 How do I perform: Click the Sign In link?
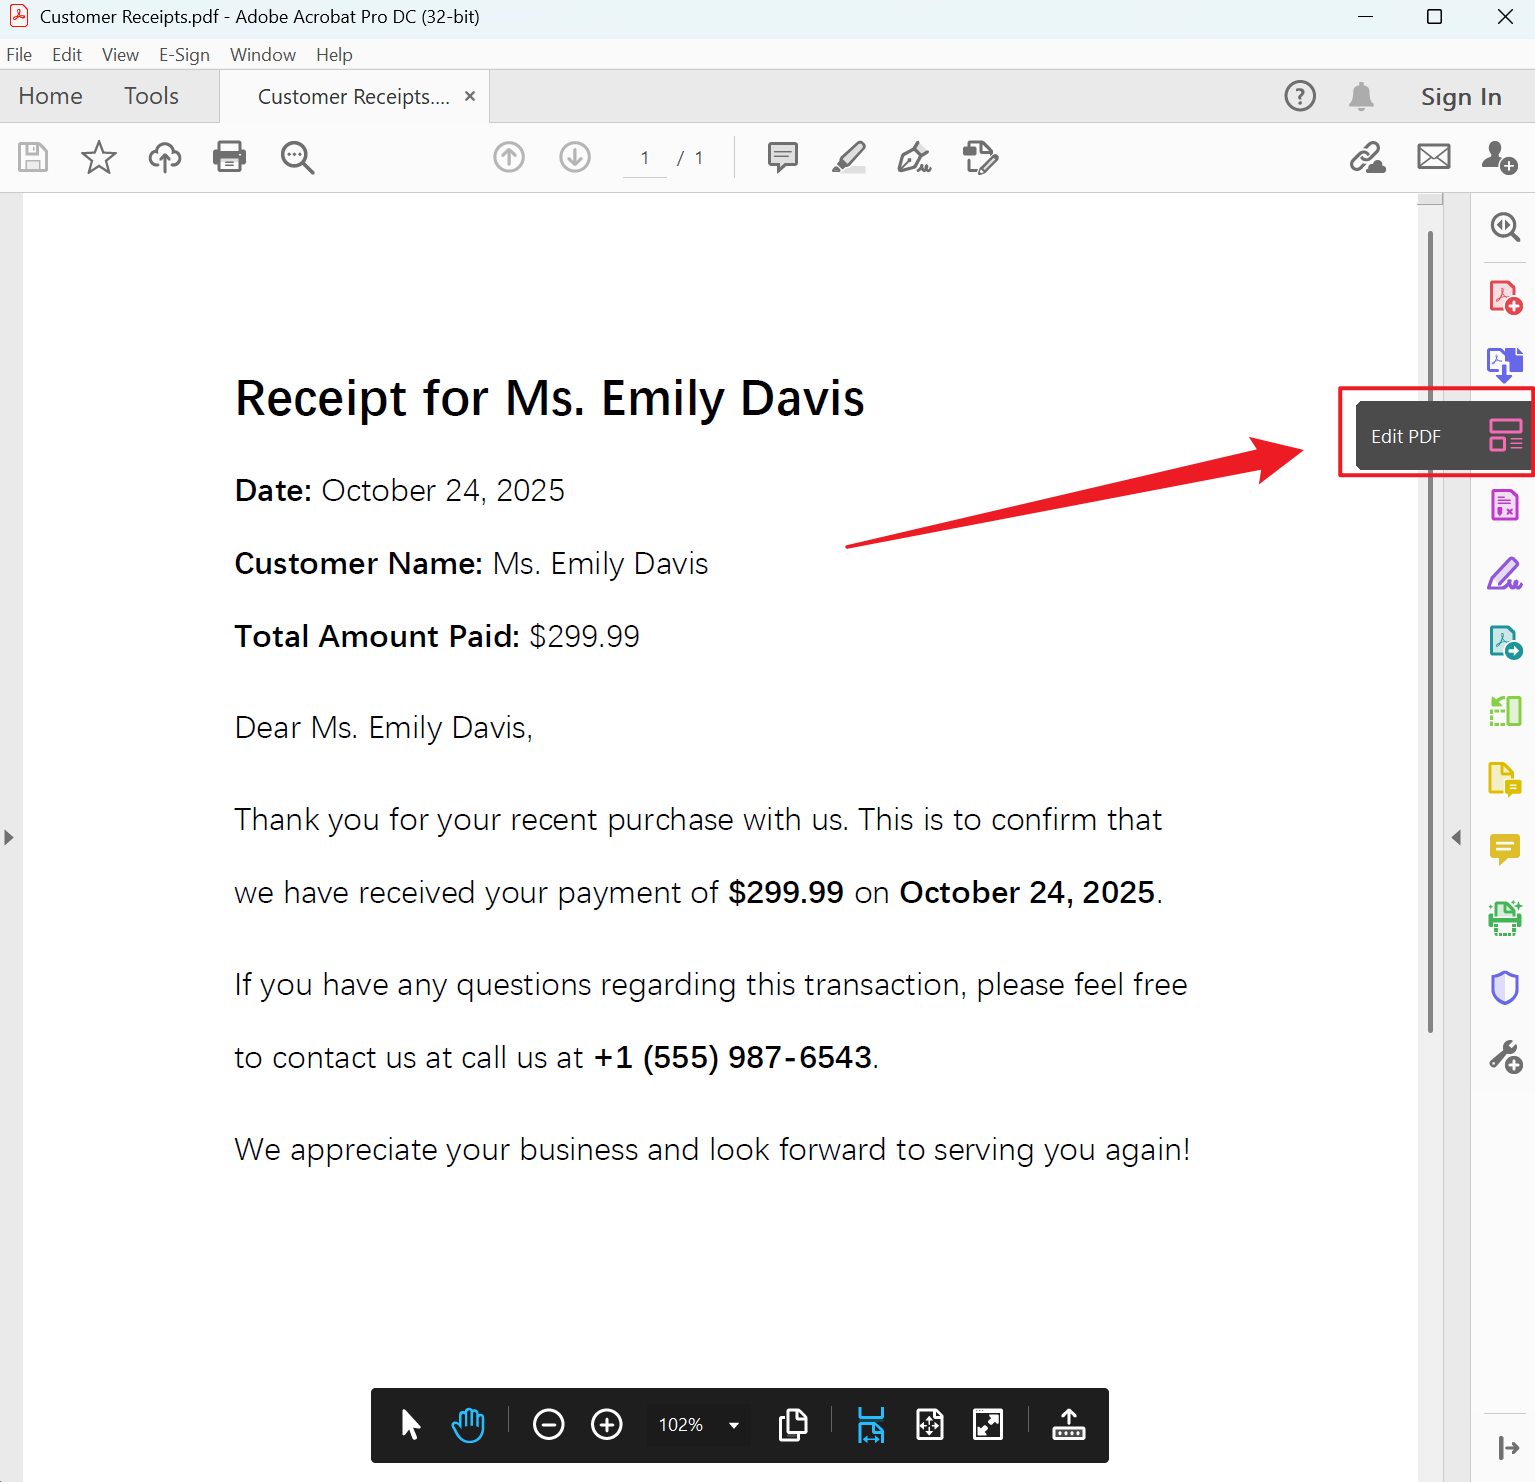coord(1460,97)
